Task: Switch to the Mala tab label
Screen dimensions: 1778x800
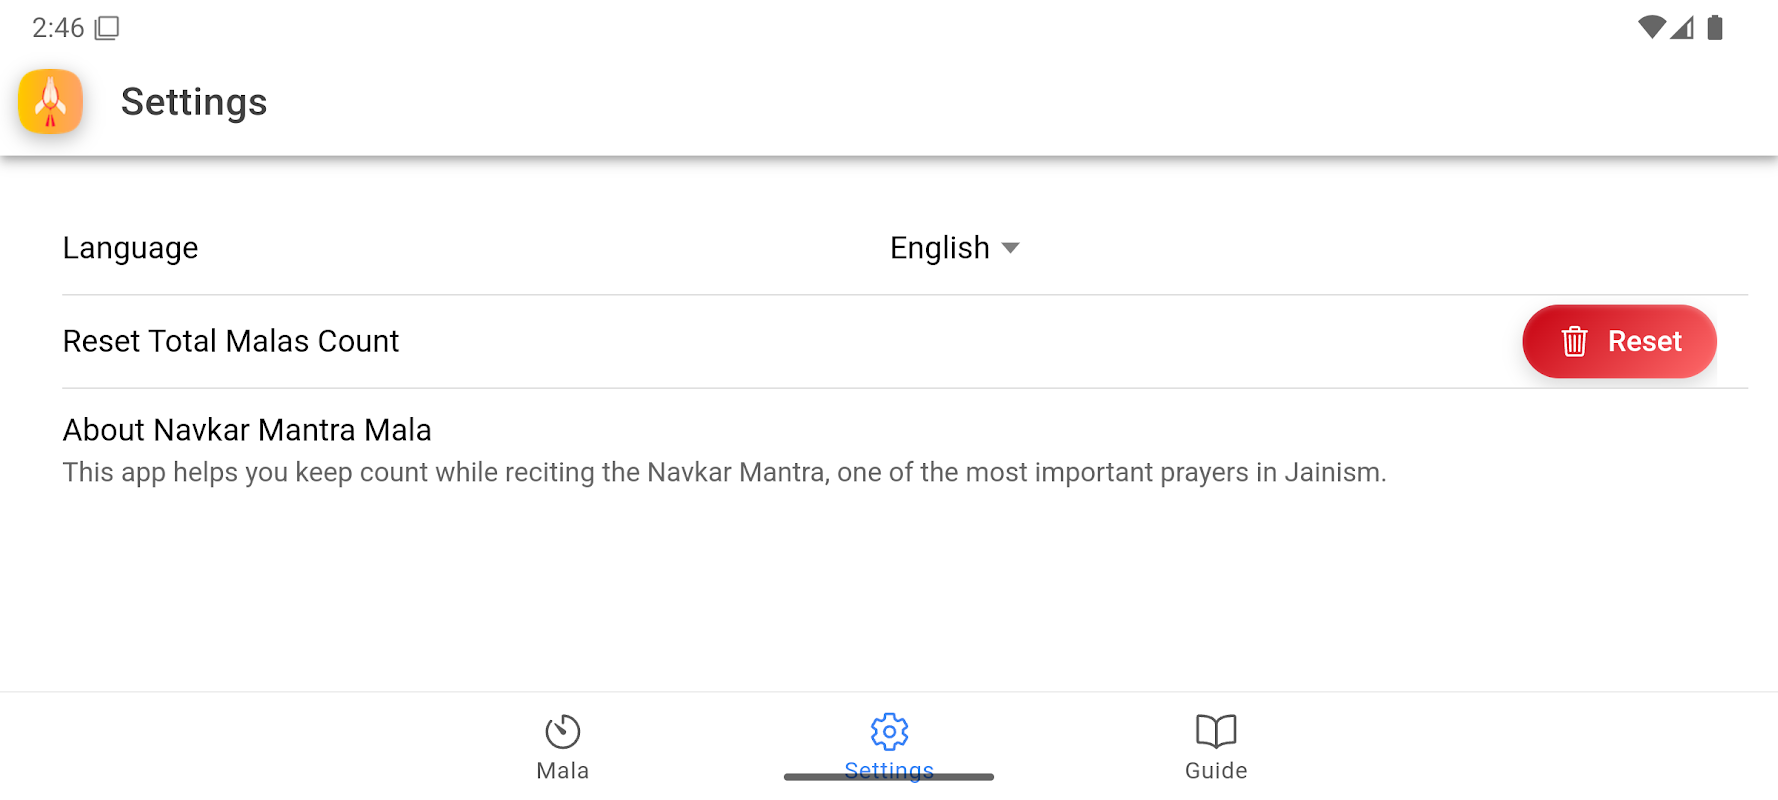Action: [x=563, y=771]
